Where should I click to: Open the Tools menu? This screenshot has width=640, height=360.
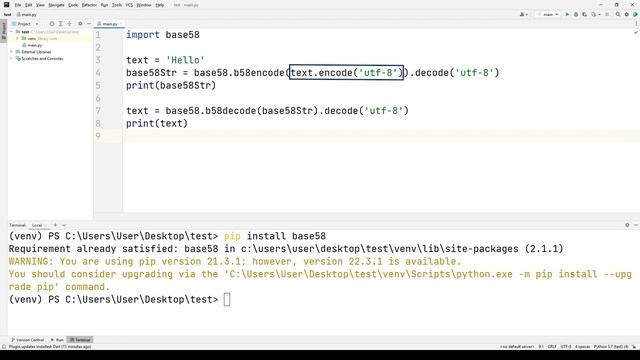117,5
